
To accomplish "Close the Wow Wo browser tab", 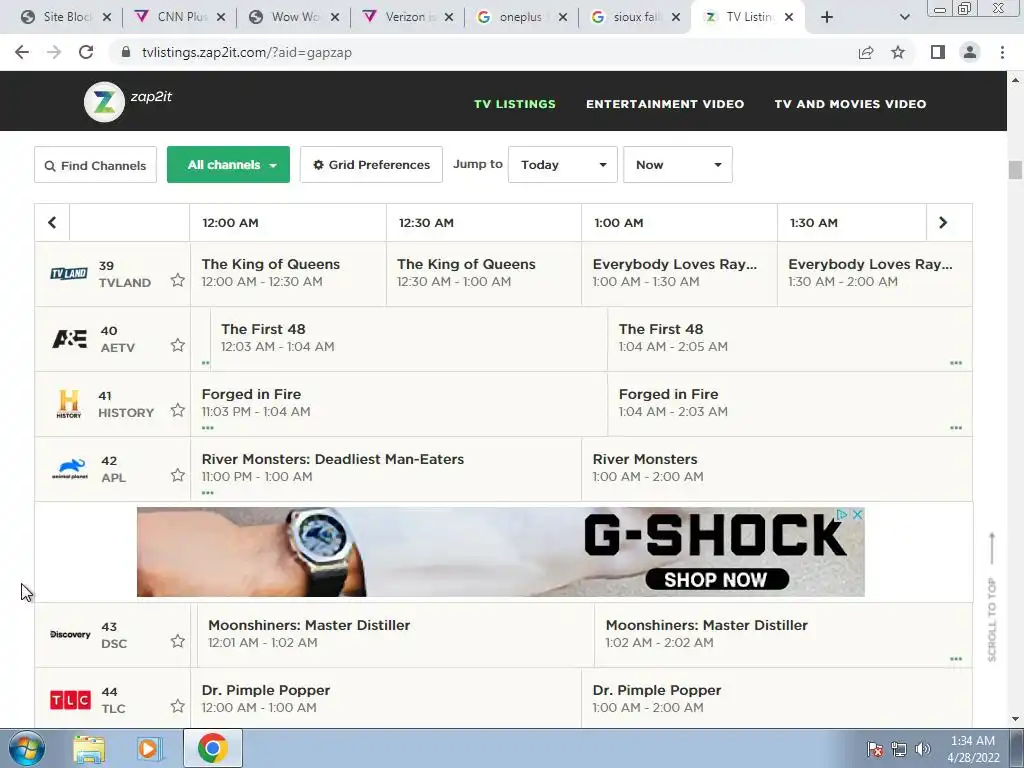I will pos(335,17).
